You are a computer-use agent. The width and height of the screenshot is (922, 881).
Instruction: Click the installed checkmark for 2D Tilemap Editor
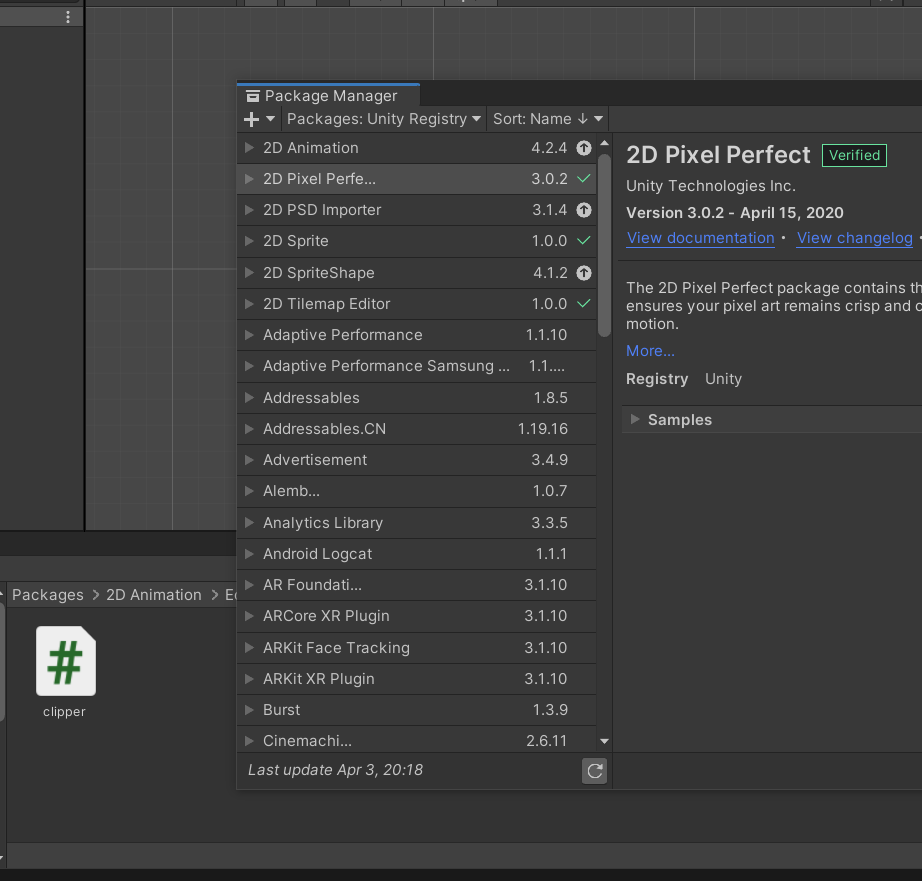[x=583, y=303]
